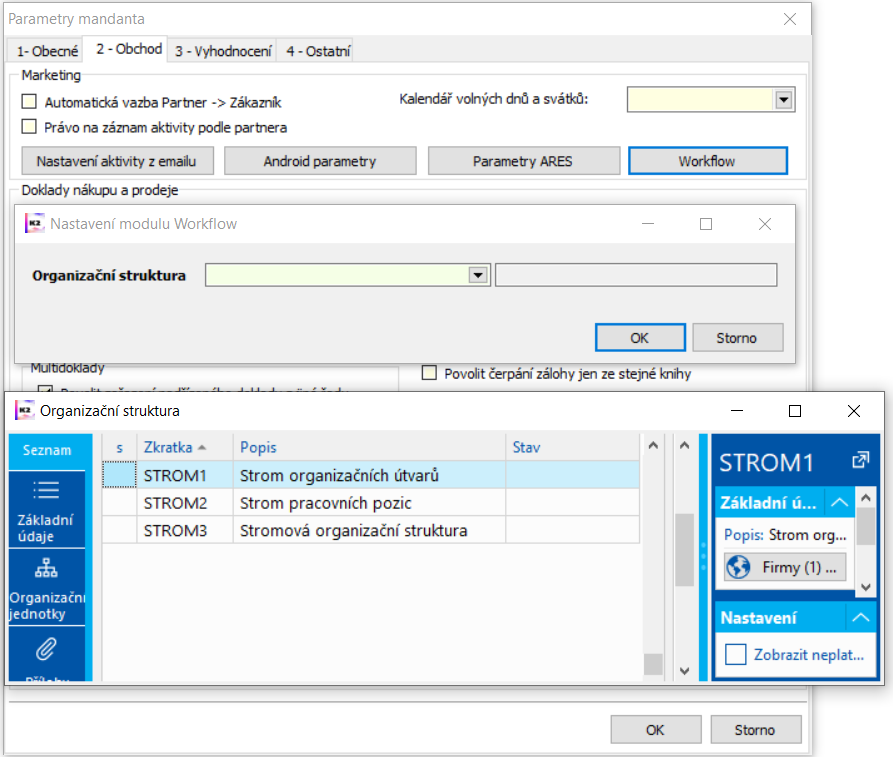This screenshot has width=893, height=757.
Task: Click the preview panel scrollbar up arrow
Action: tap(866, 497)
